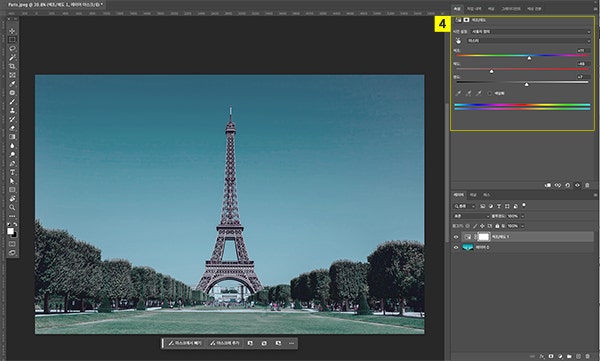Select the Clone Stamp tool
The width and height of the screenshot is (600, 361).
(12, 110)
